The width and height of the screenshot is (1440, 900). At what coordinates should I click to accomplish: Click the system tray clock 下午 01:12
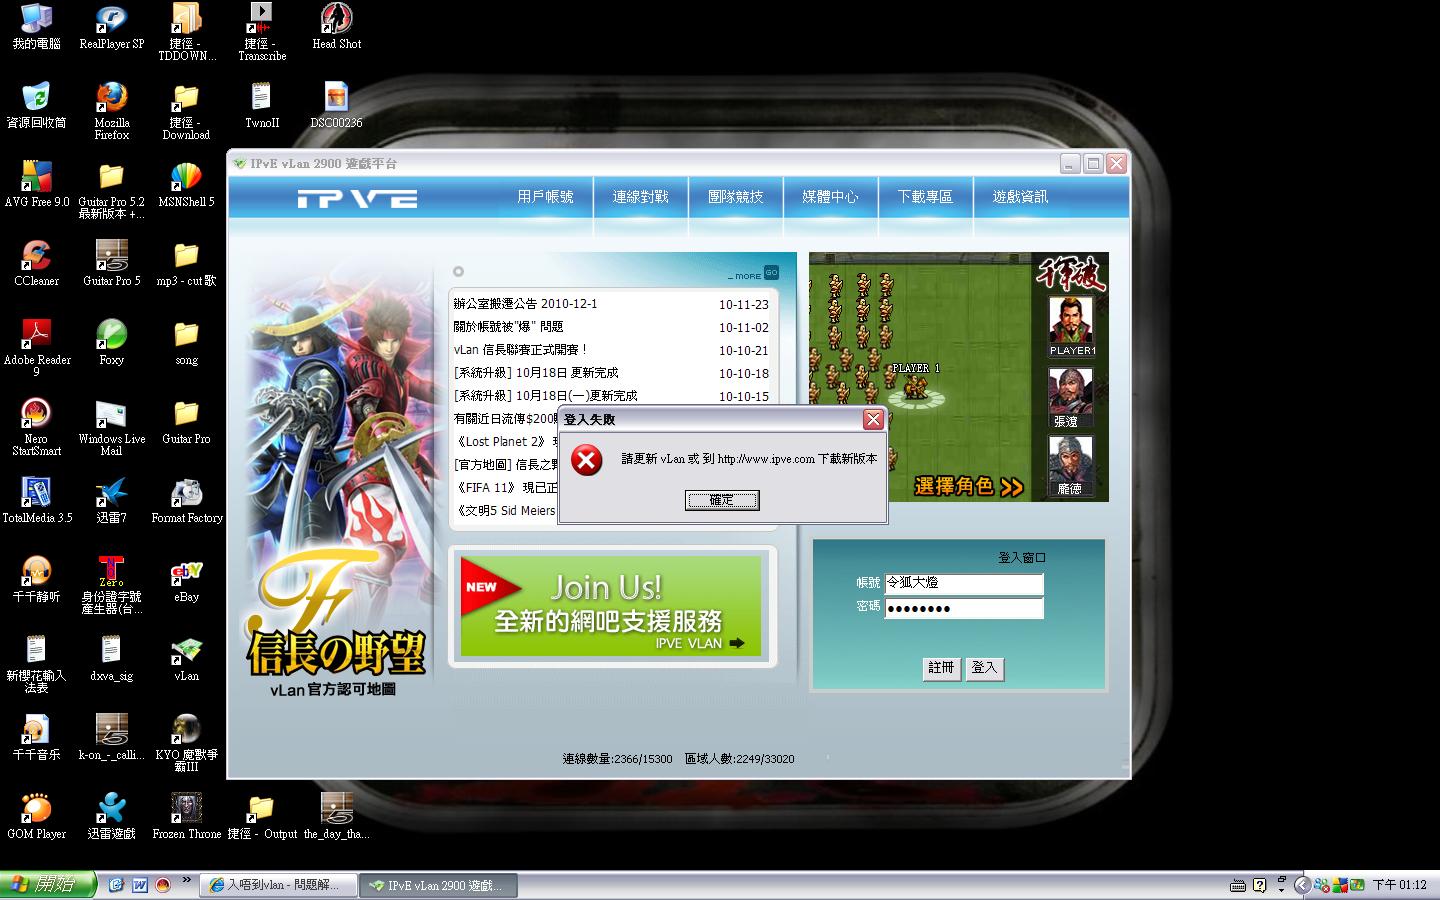[1399, 885]
